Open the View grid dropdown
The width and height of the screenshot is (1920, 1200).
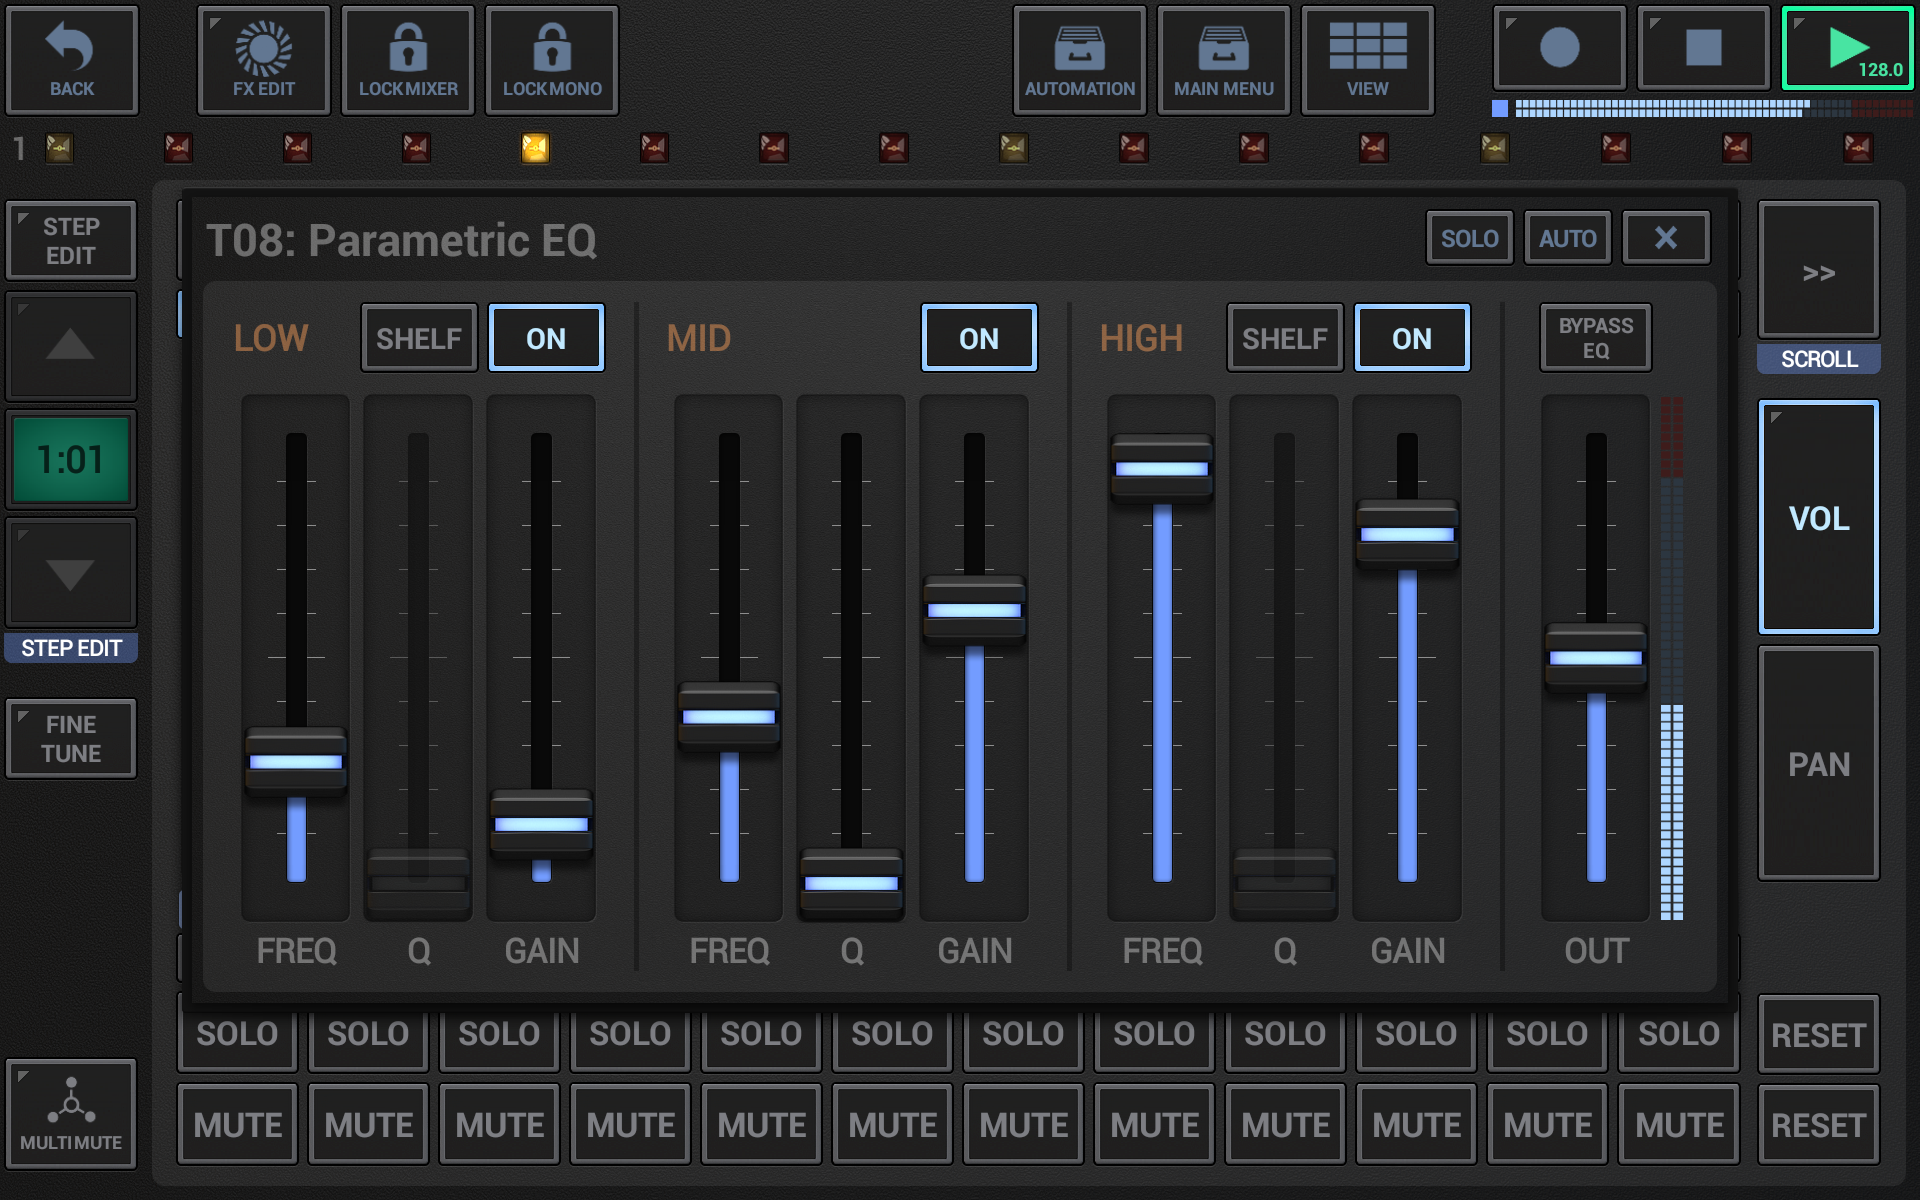[1367, 48]
